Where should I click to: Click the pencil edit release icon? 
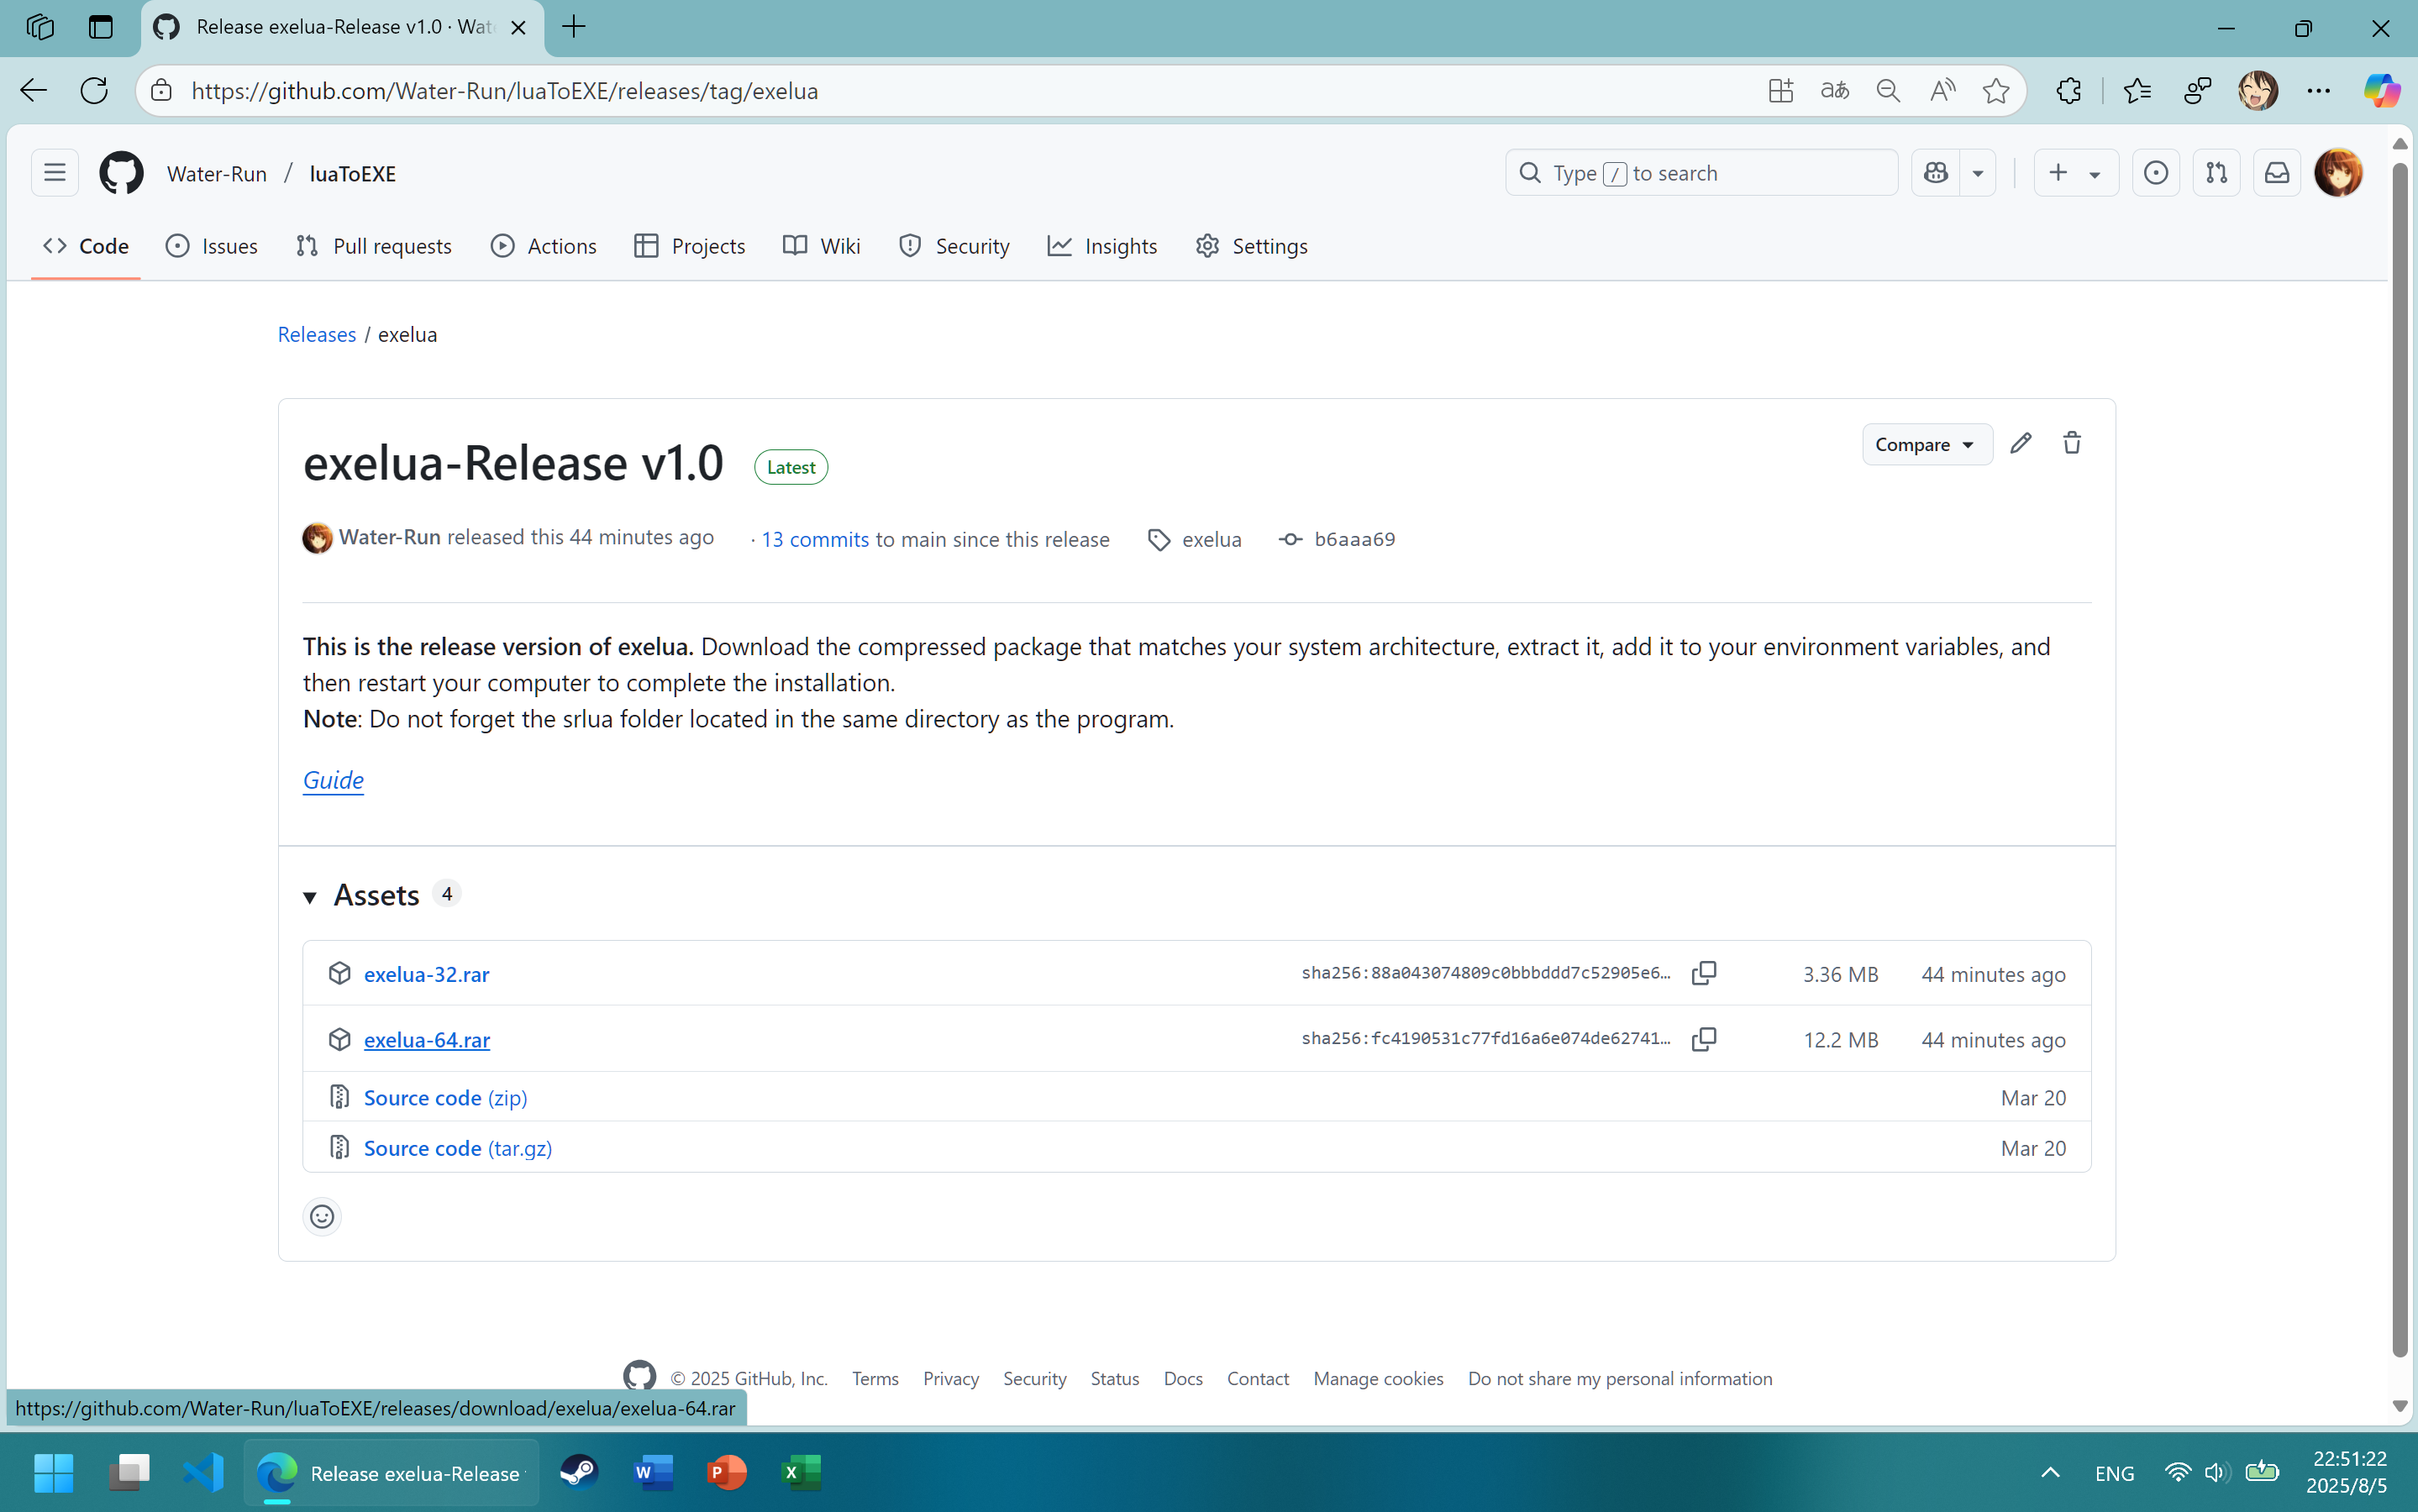pos(2020,443)
